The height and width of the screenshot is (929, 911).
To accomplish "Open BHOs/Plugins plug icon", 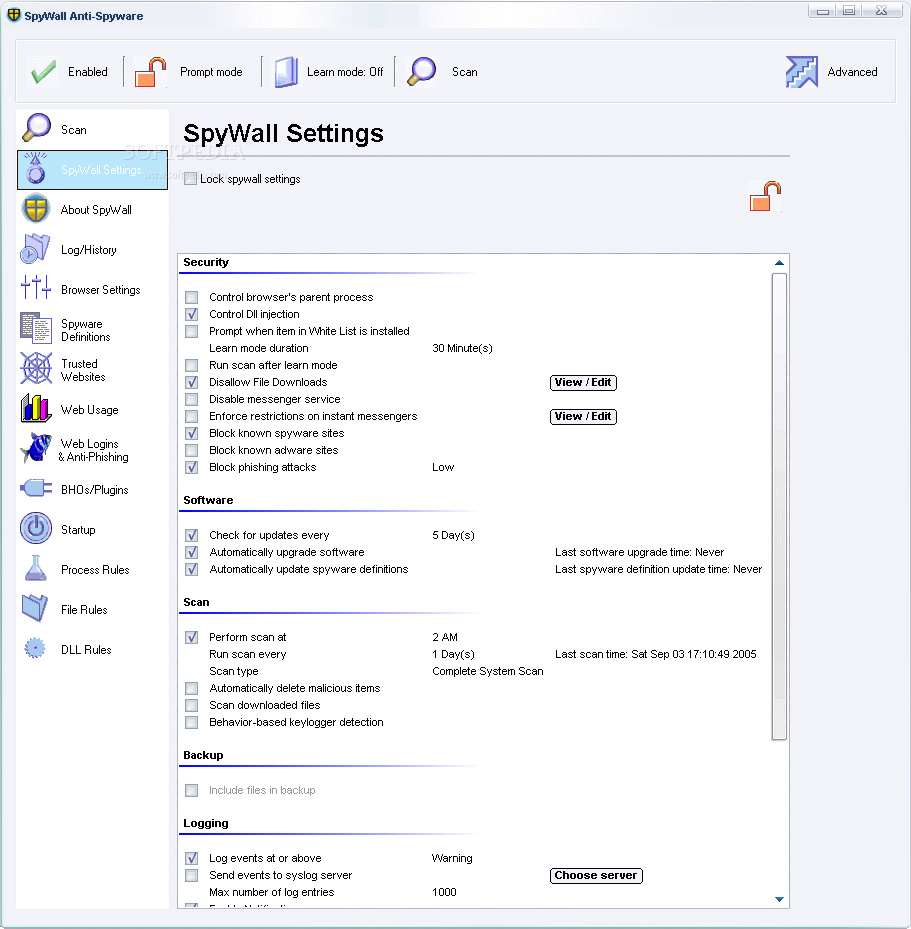I will click(x=36, y=488).
